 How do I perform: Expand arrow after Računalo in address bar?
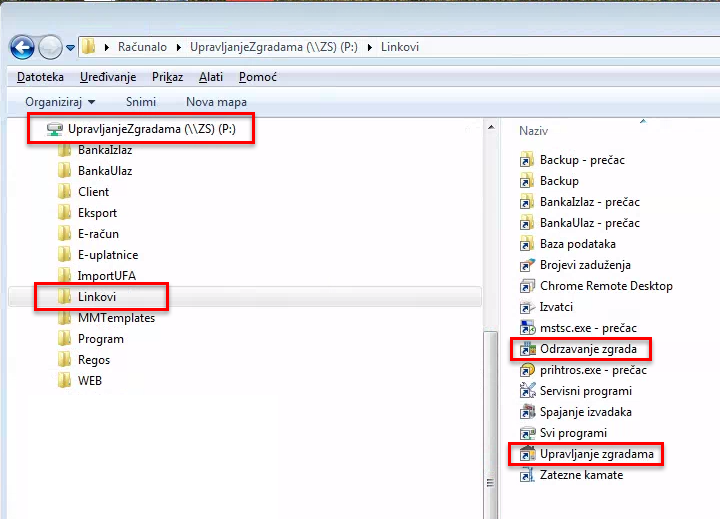(179, 47)
